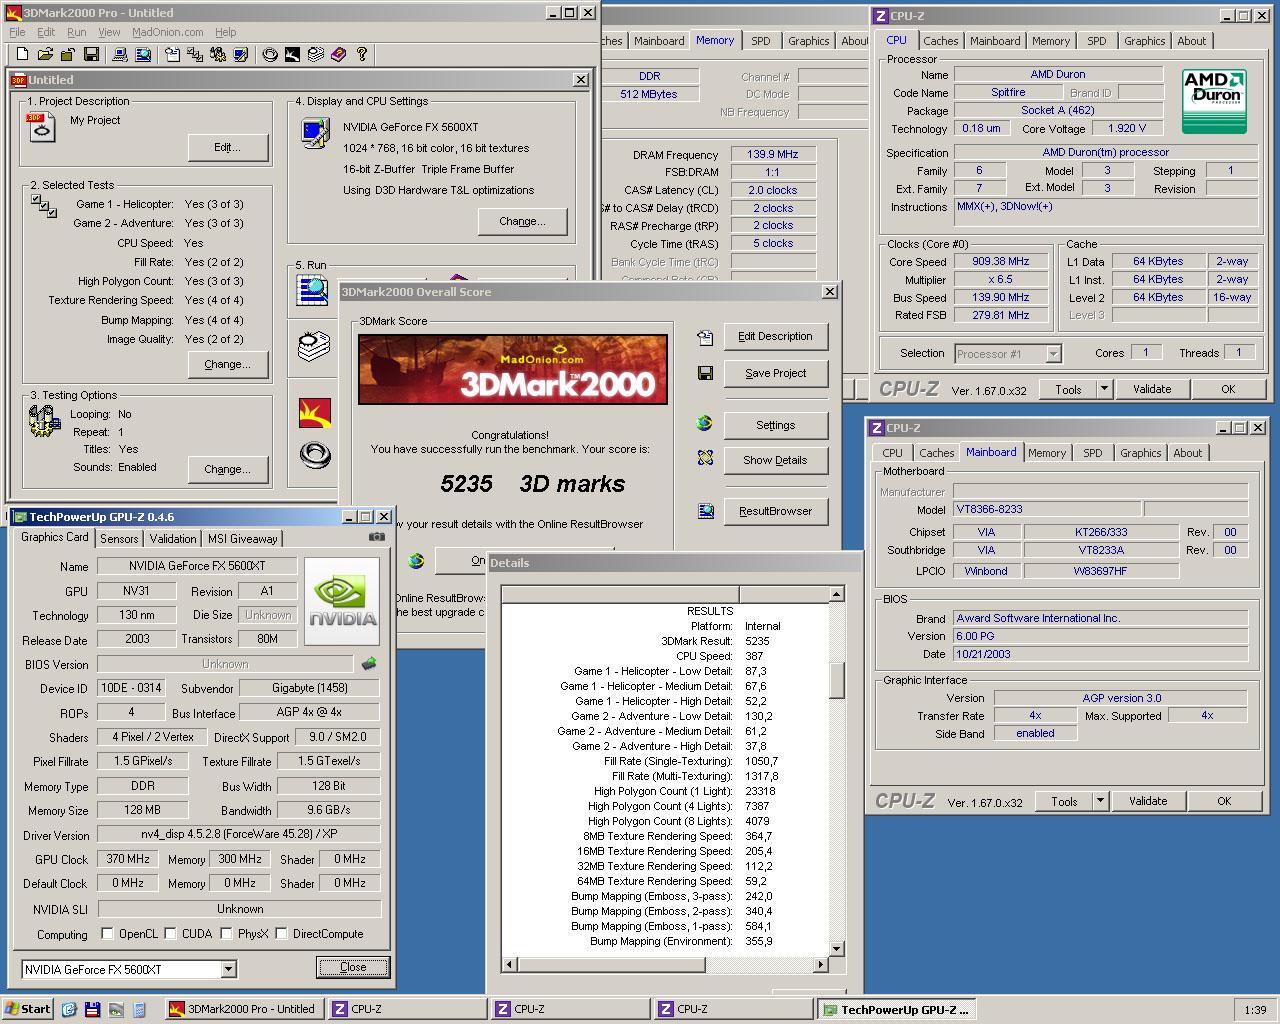Click the Save Project button
The height and width of the screenshot is (1024, 1280).
click(775, 373)
